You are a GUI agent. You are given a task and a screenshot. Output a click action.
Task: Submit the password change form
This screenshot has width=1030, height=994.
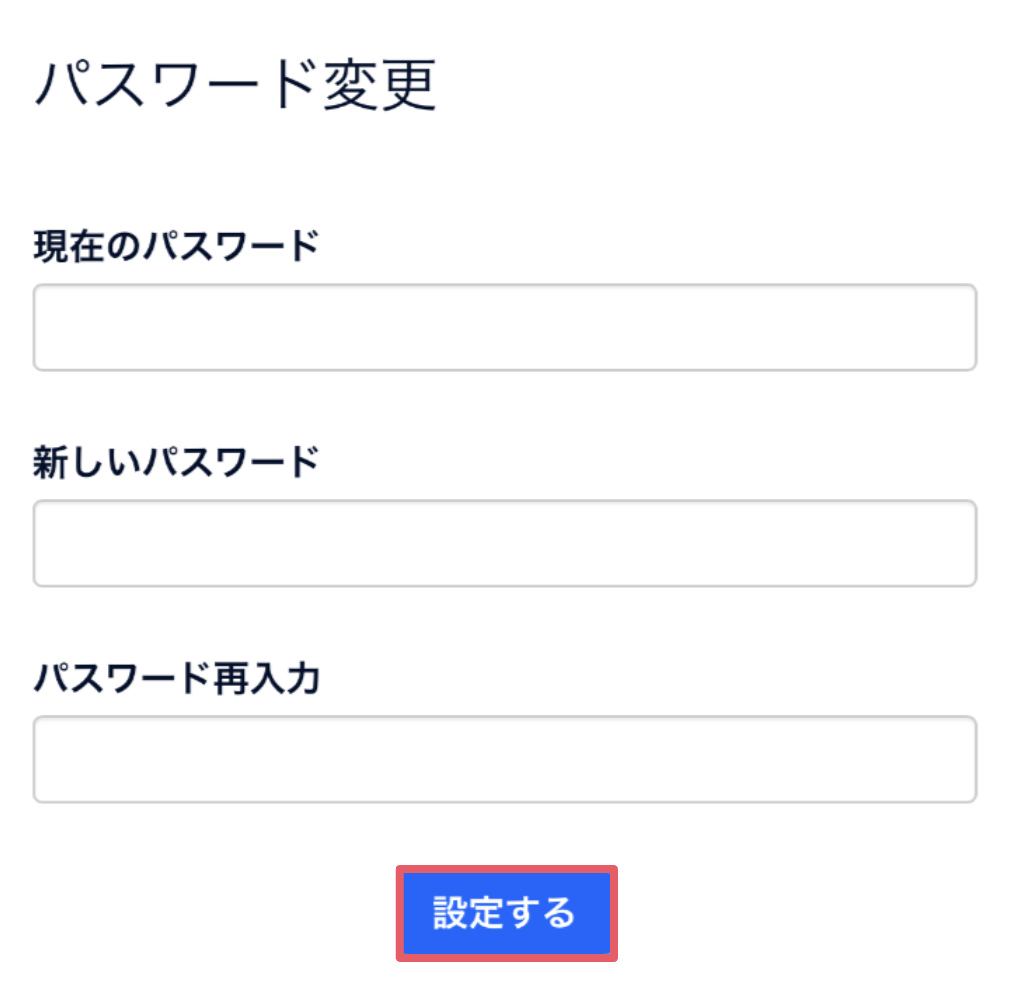[506, 913]
